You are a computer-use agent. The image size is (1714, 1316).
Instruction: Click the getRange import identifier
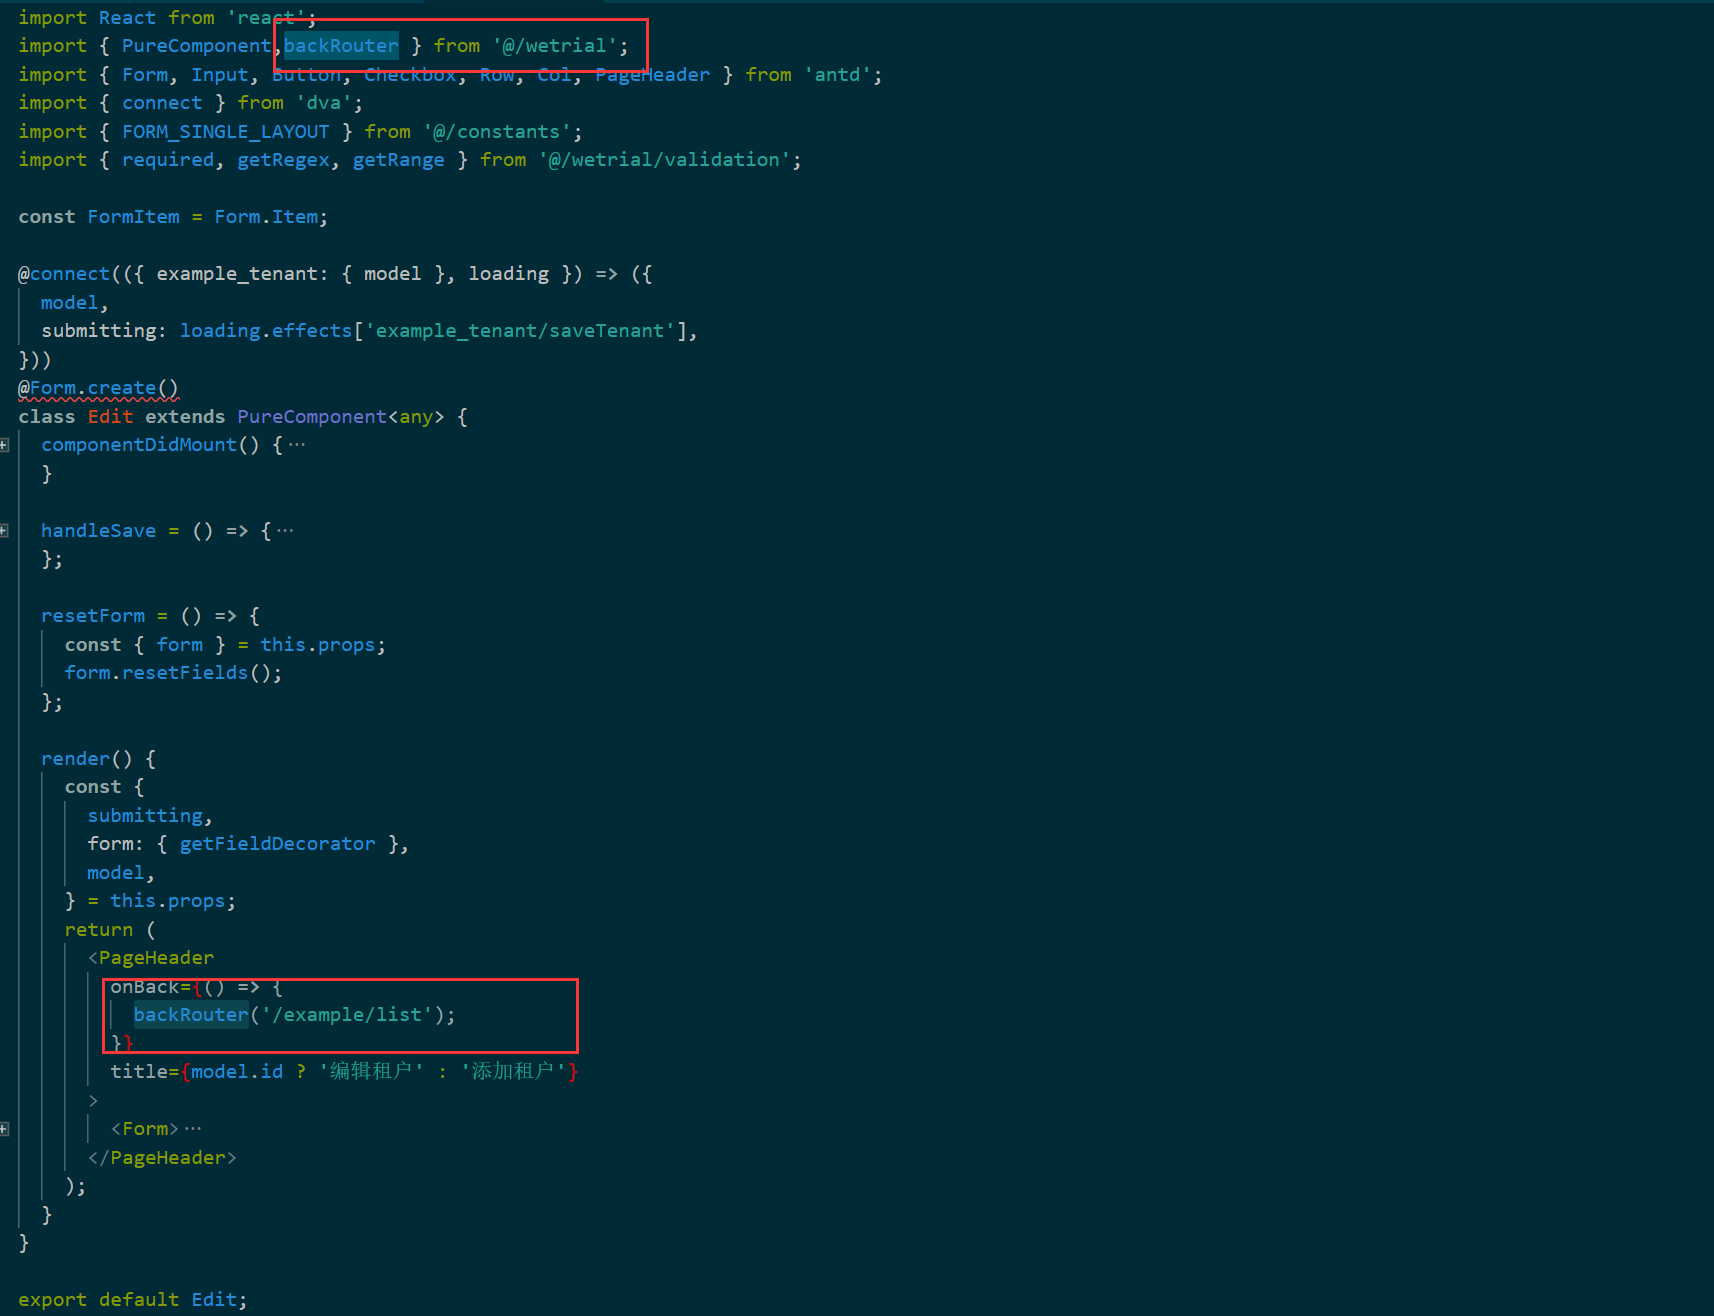click(399, 160)
